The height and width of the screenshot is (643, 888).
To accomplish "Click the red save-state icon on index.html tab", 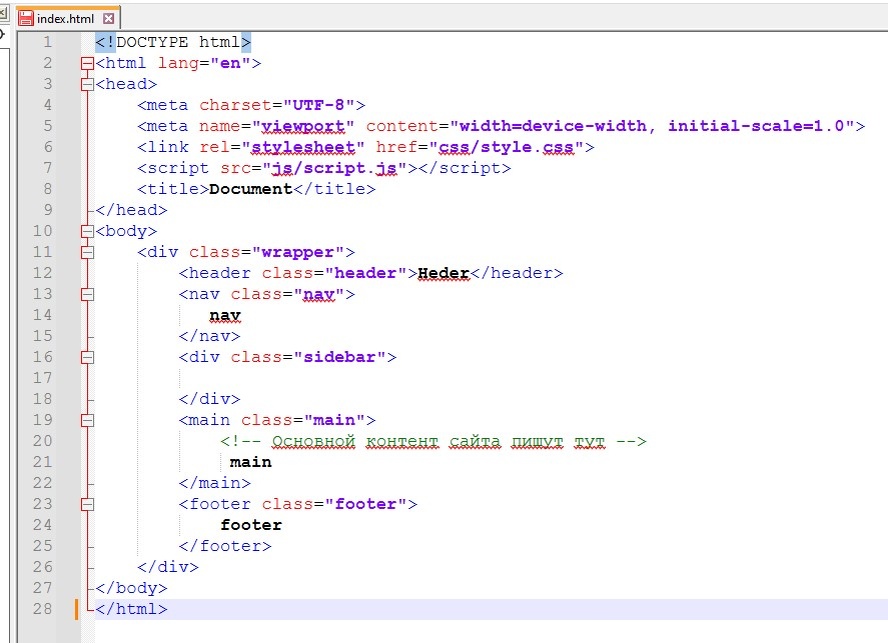I will pos(25,18).
